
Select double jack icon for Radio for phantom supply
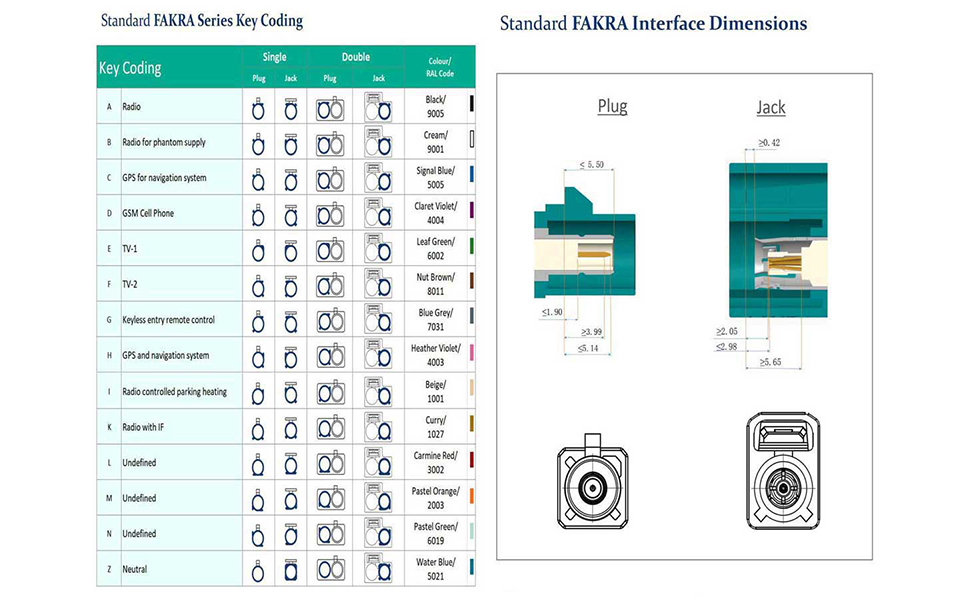click(x=378, y=142)
